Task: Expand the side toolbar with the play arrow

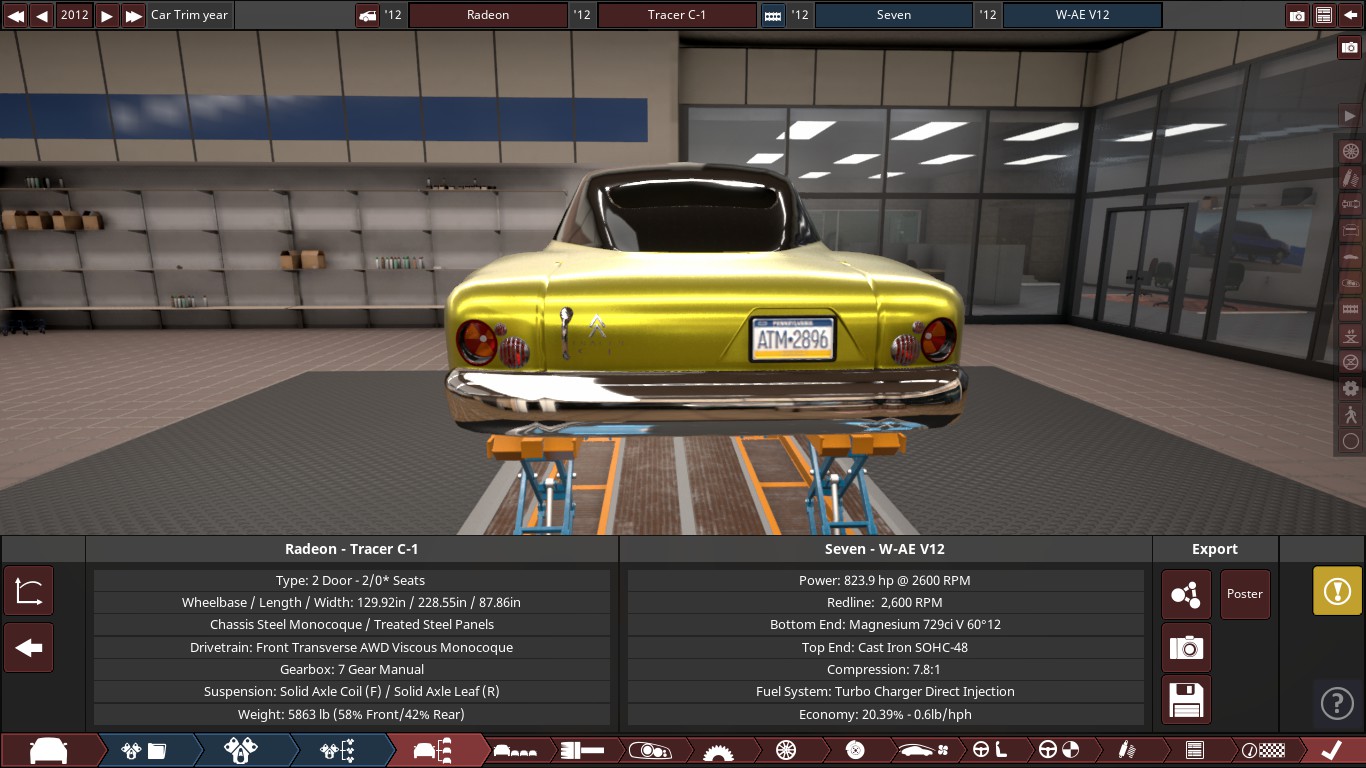Action: pyautogui.click(x=1350, y=116)
